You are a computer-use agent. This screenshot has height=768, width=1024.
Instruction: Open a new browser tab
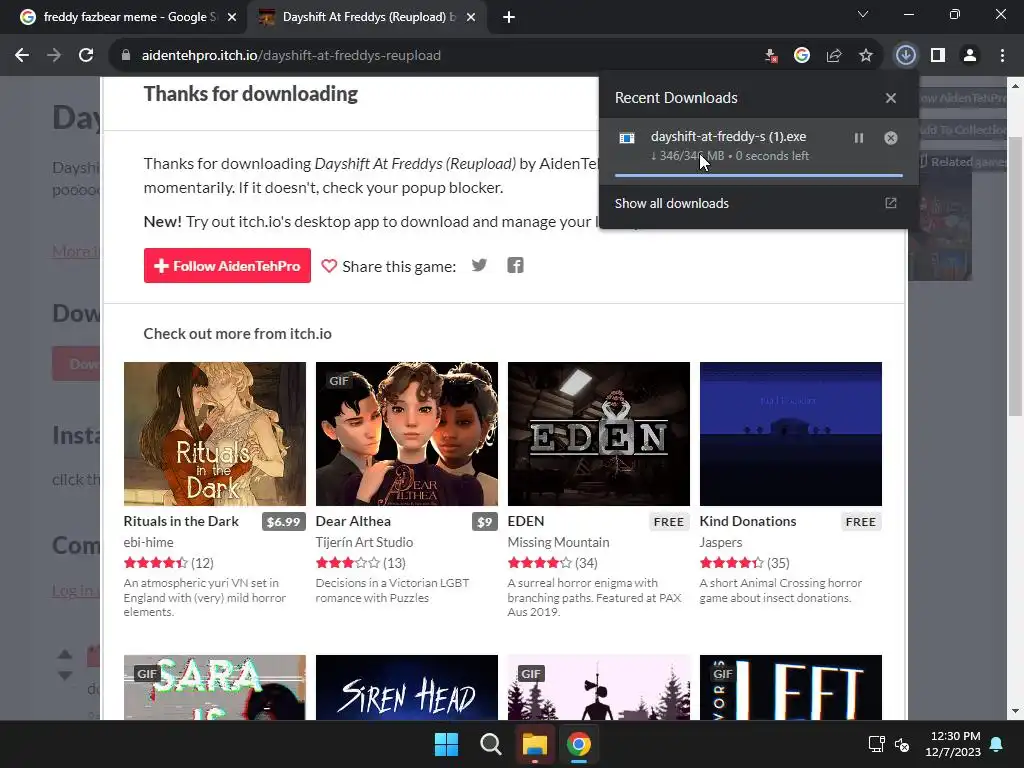click(509, 18)
